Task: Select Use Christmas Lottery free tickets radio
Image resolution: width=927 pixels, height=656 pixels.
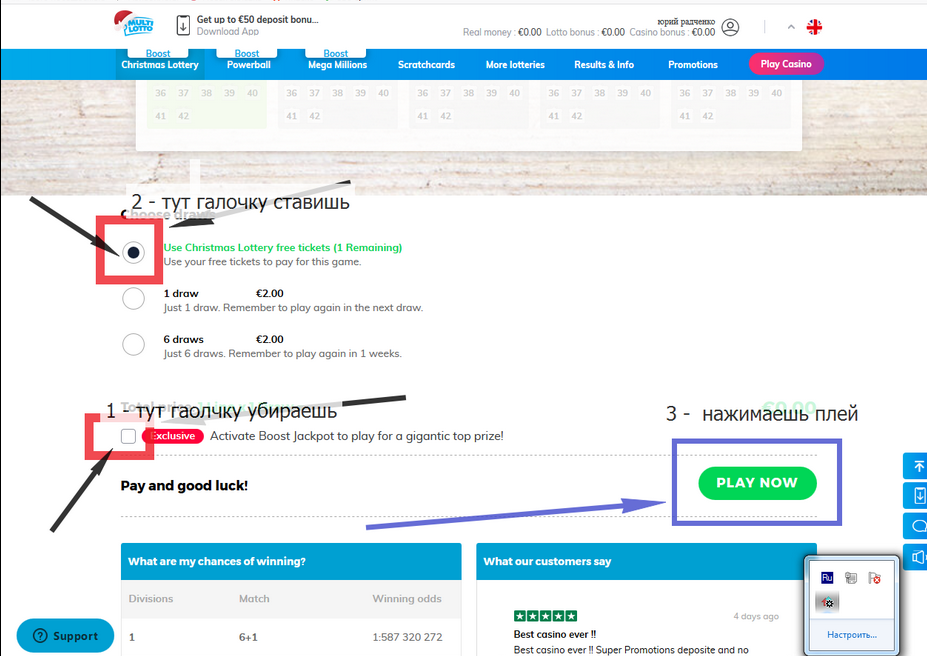Action: [x=134, y=252]
